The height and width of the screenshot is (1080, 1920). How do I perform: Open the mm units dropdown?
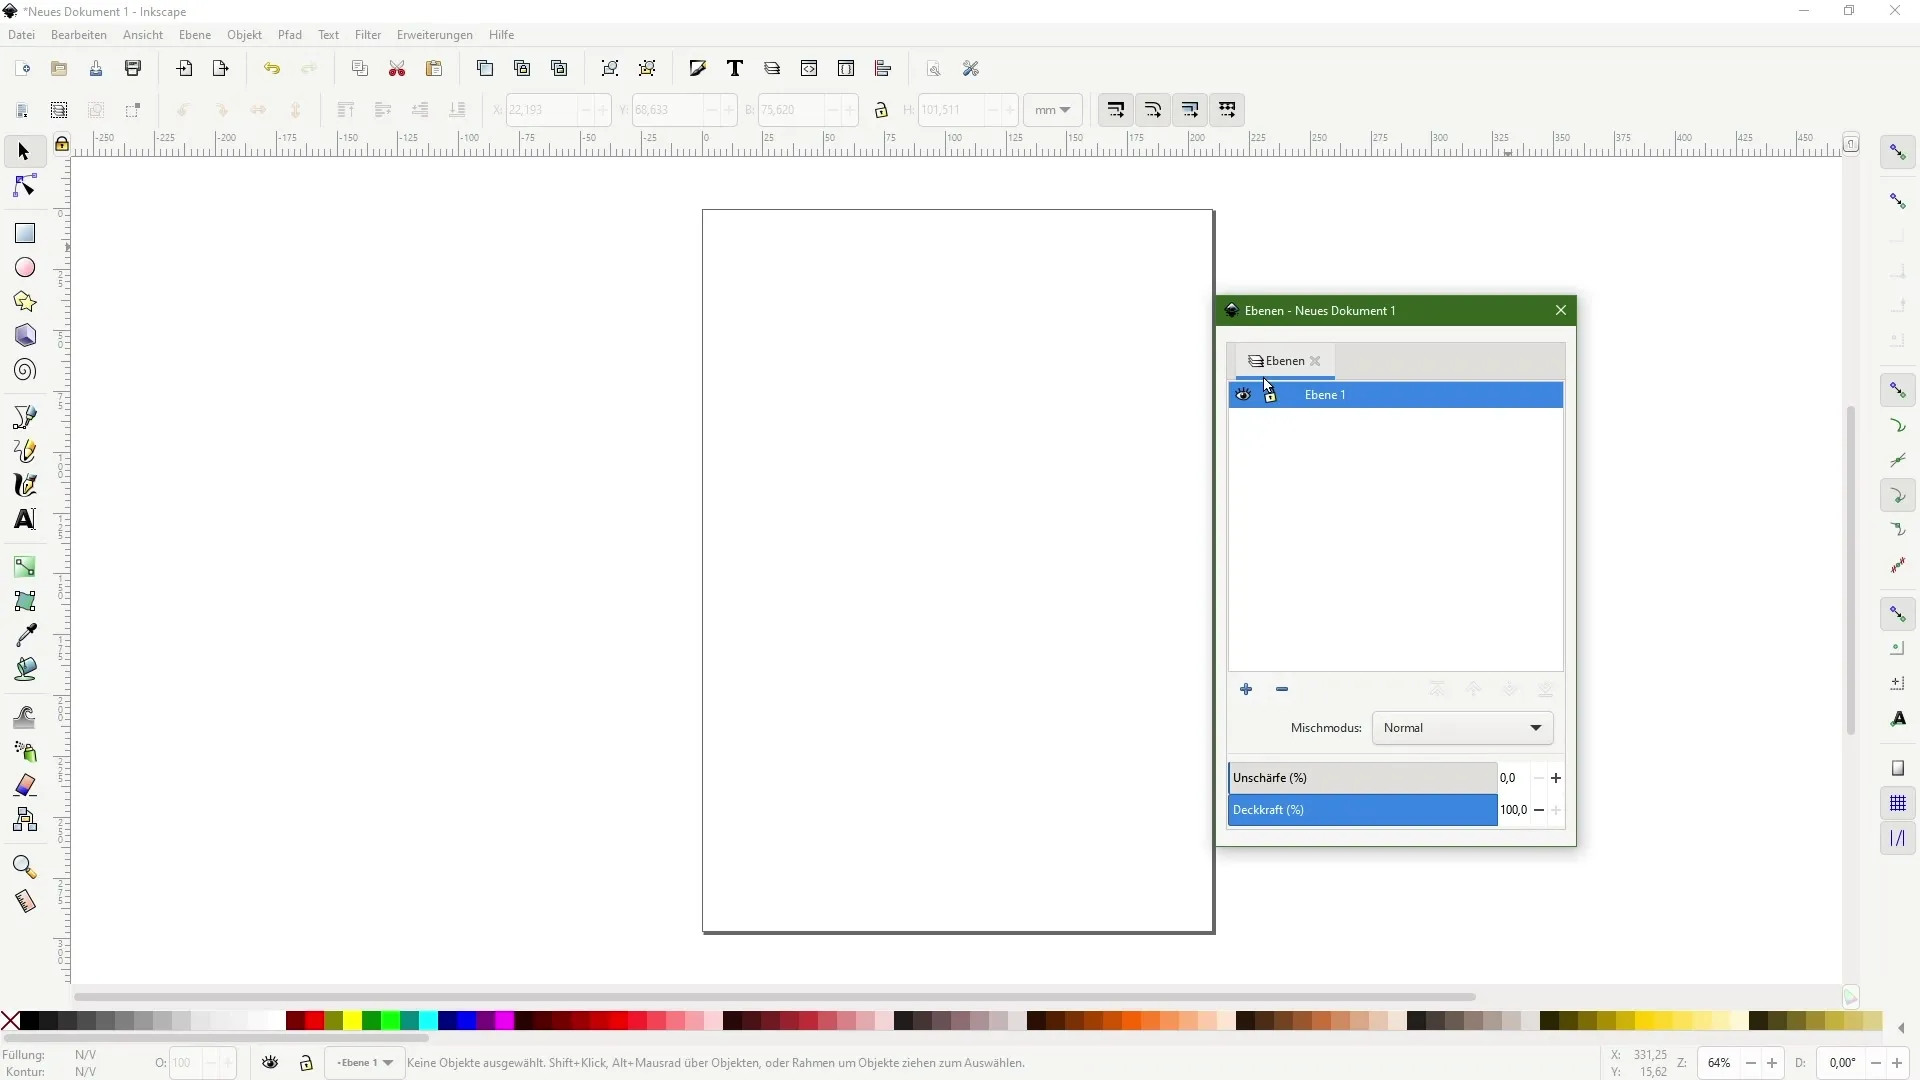coord(1052,110)
